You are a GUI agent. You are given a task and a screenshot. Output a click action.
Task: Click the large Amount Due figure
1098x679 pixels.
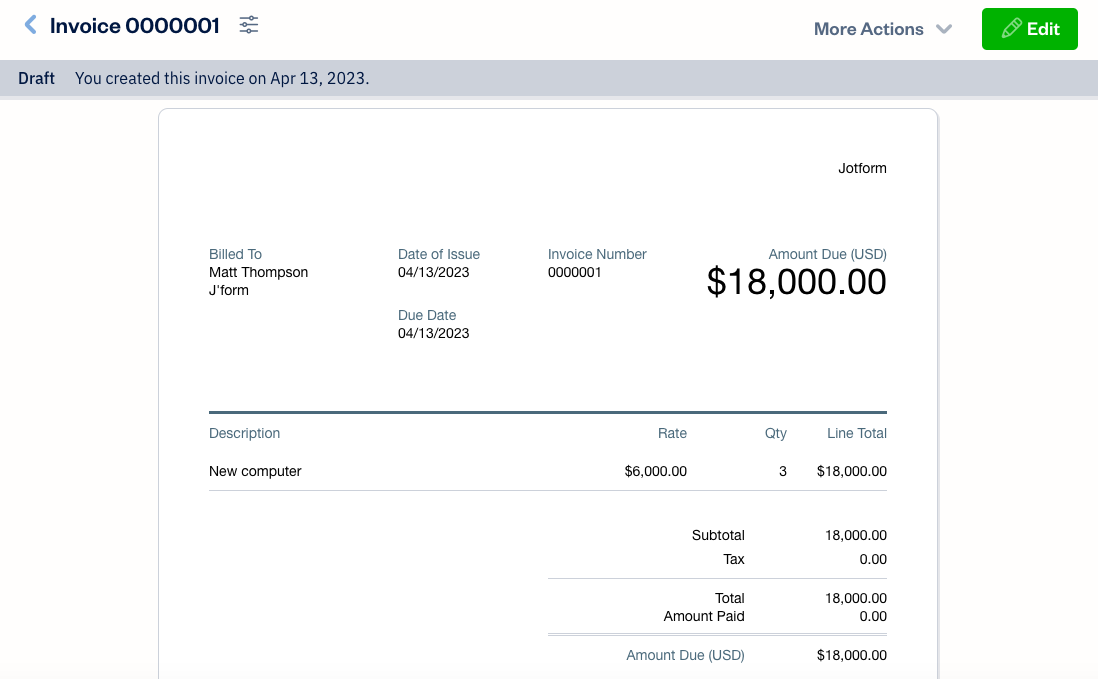click(796, 282)
